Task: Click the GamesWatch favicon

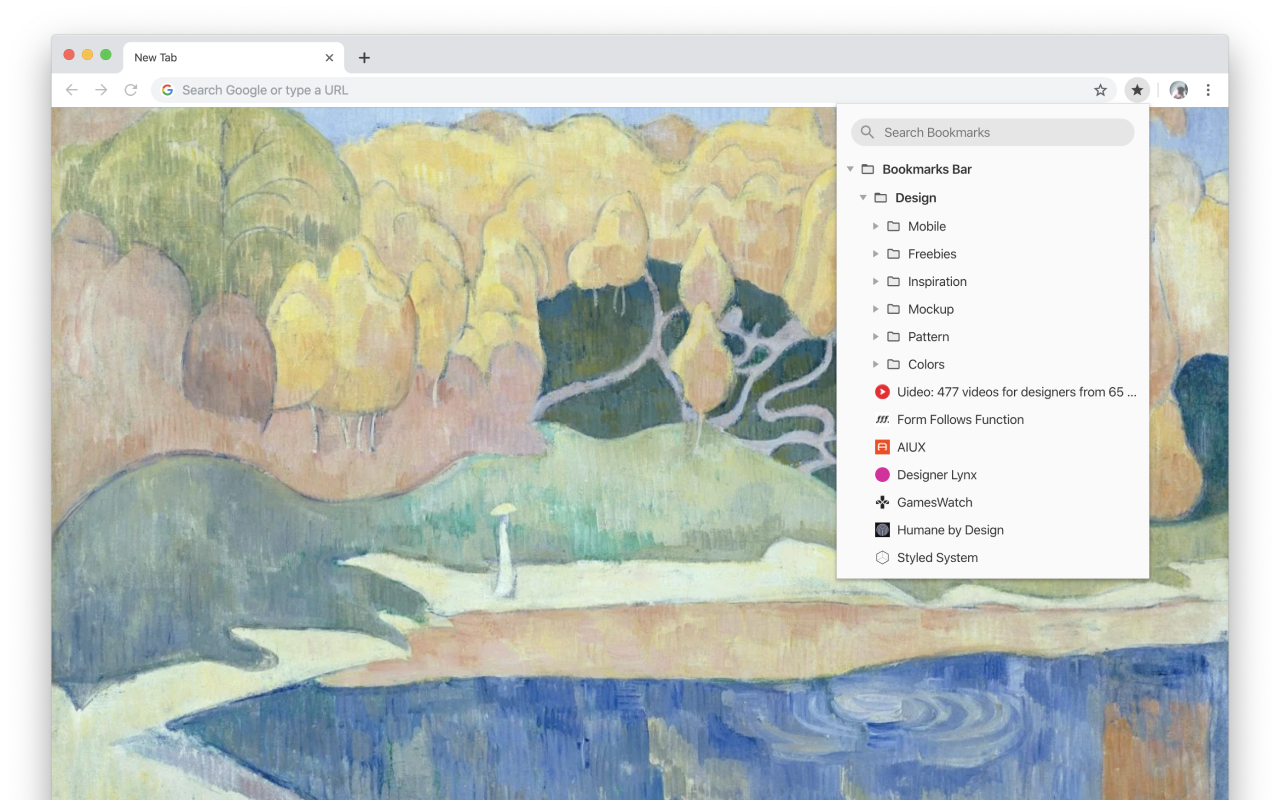Action: pyautogui.click(x=882, y=502)
